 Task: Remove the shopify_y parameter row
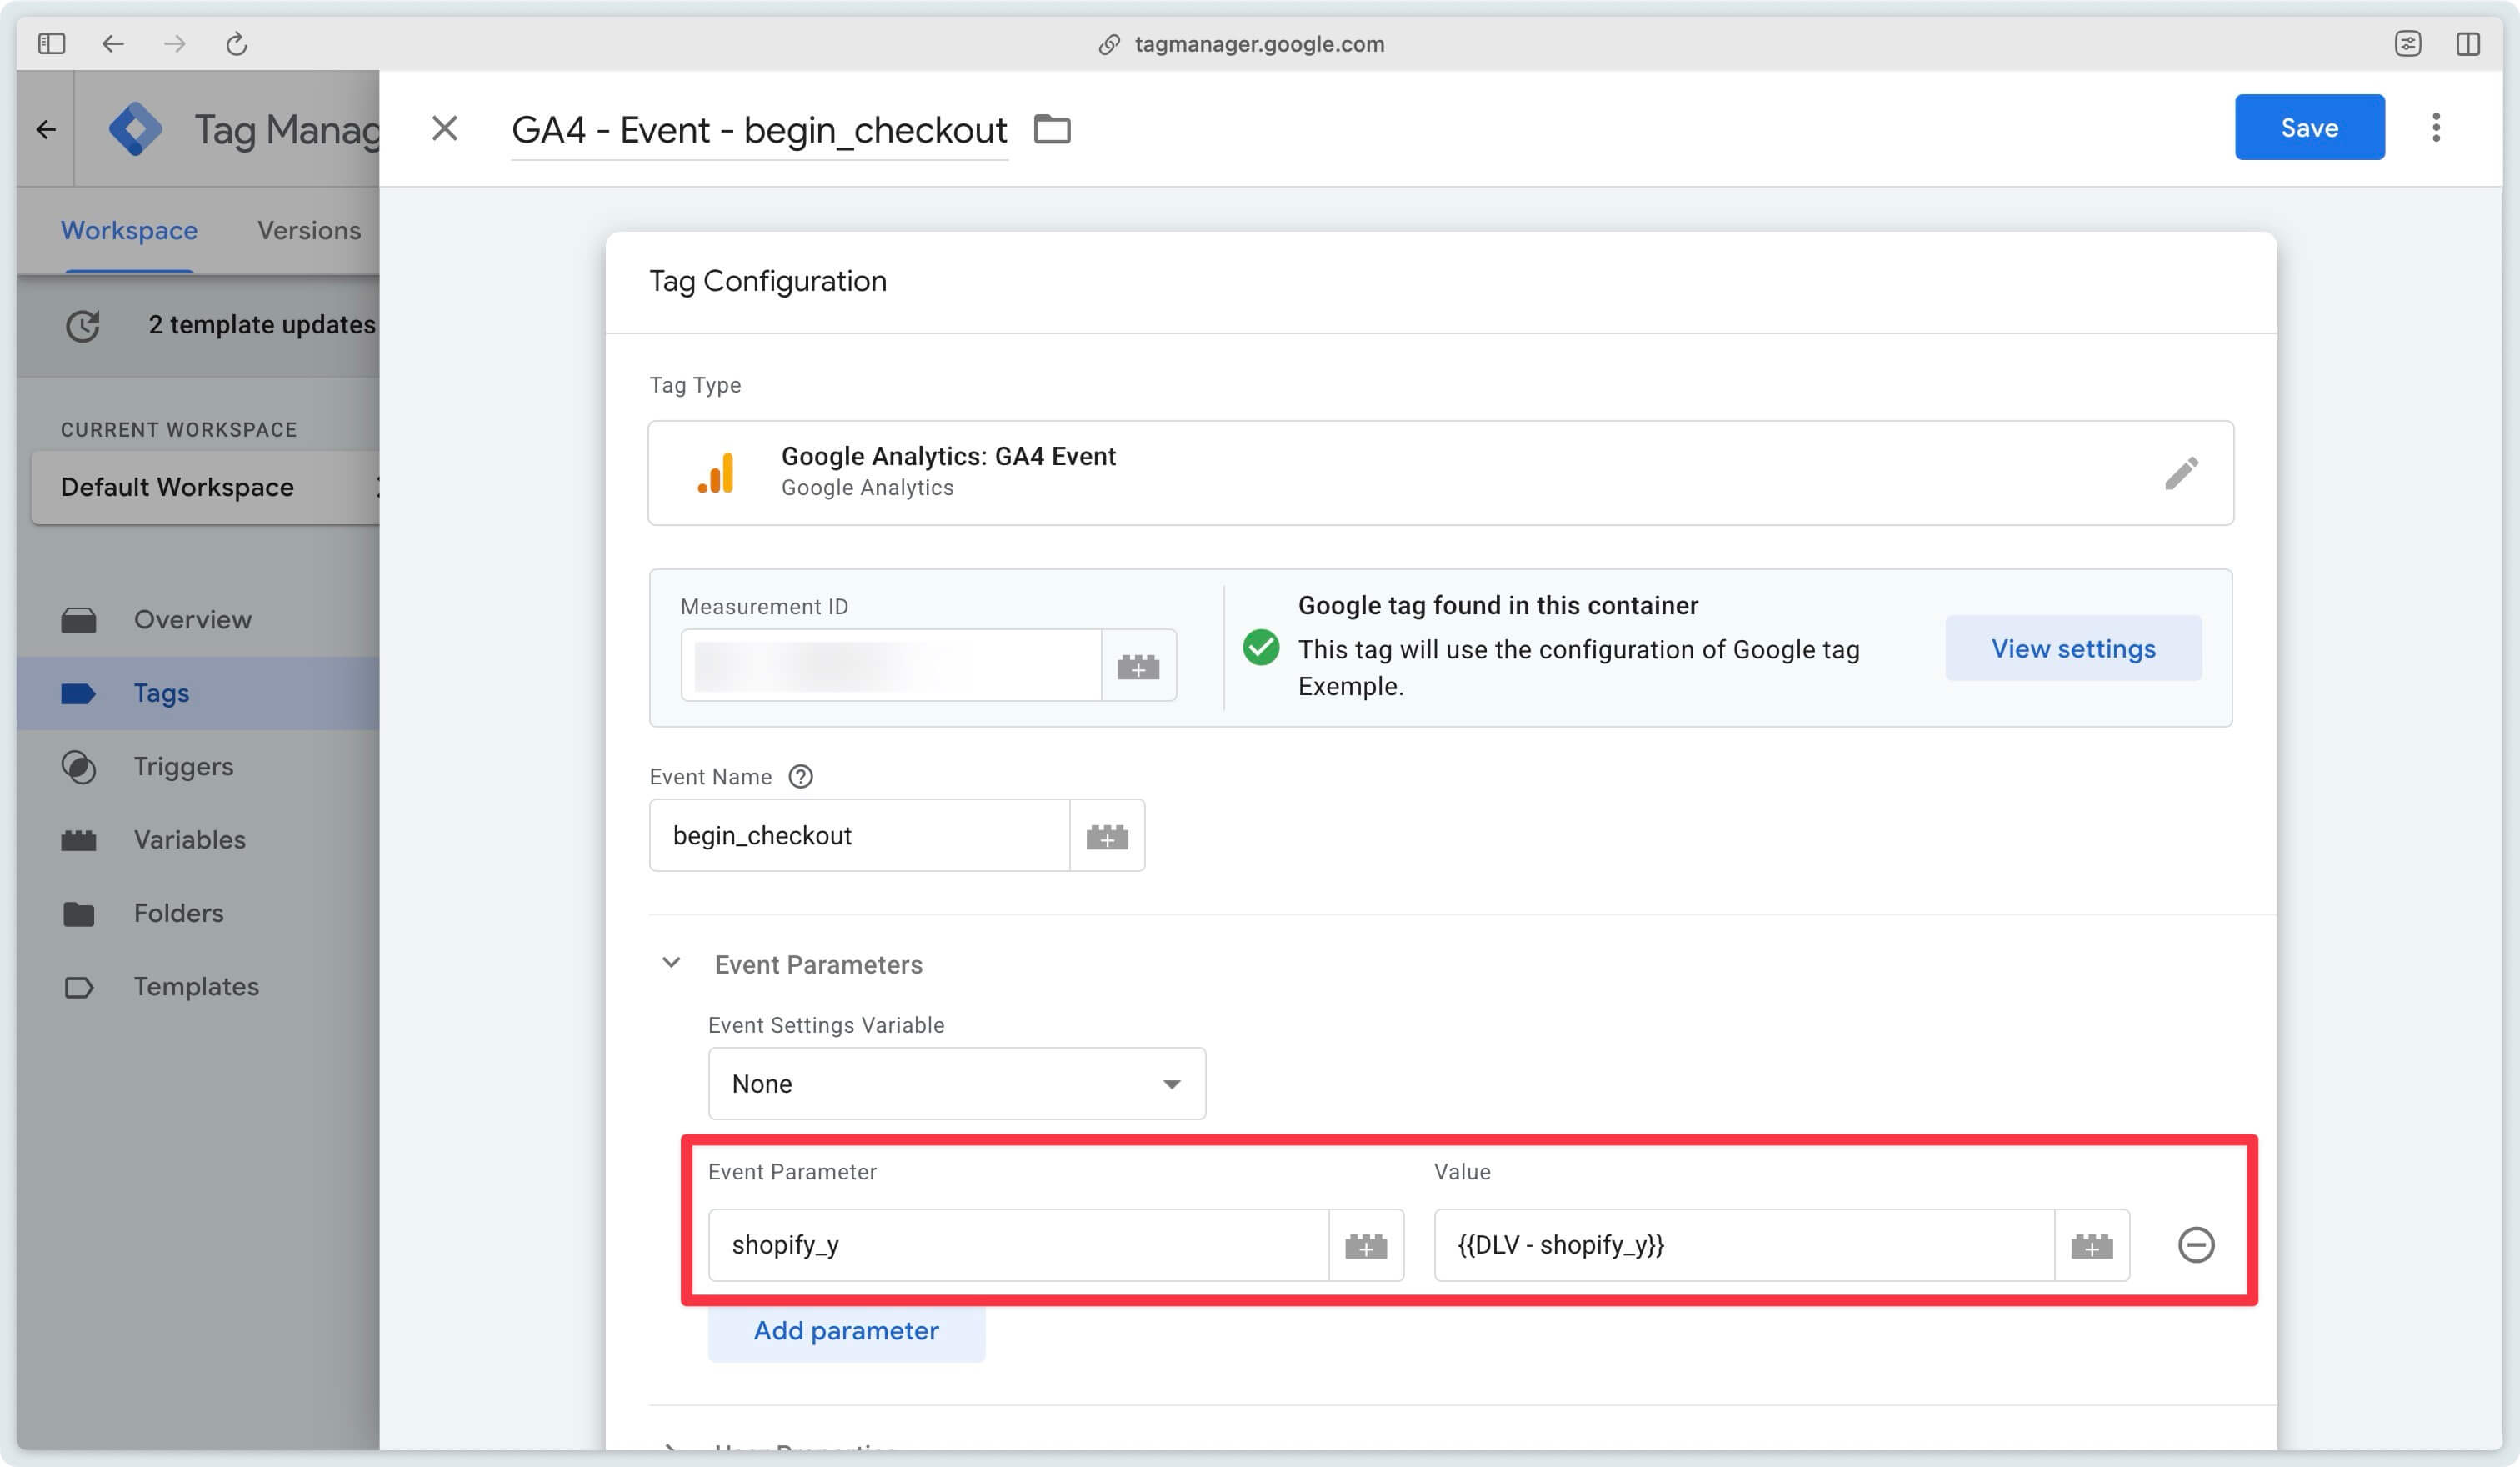click(2196, 1246)
